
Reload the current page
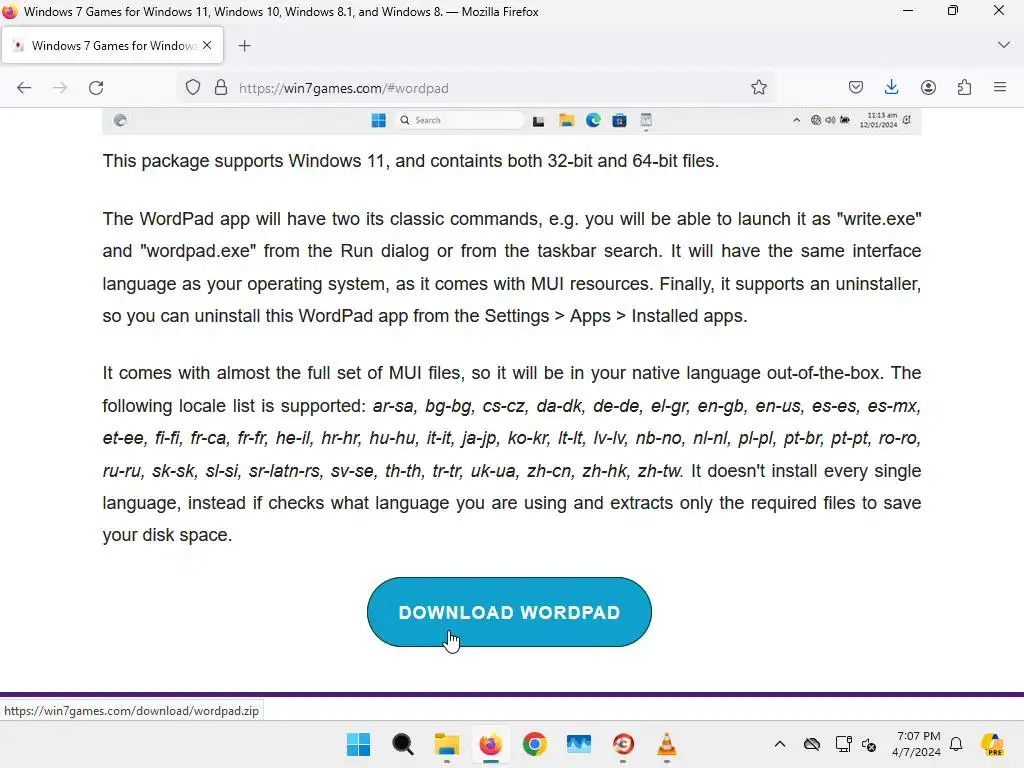pos(96,88)
